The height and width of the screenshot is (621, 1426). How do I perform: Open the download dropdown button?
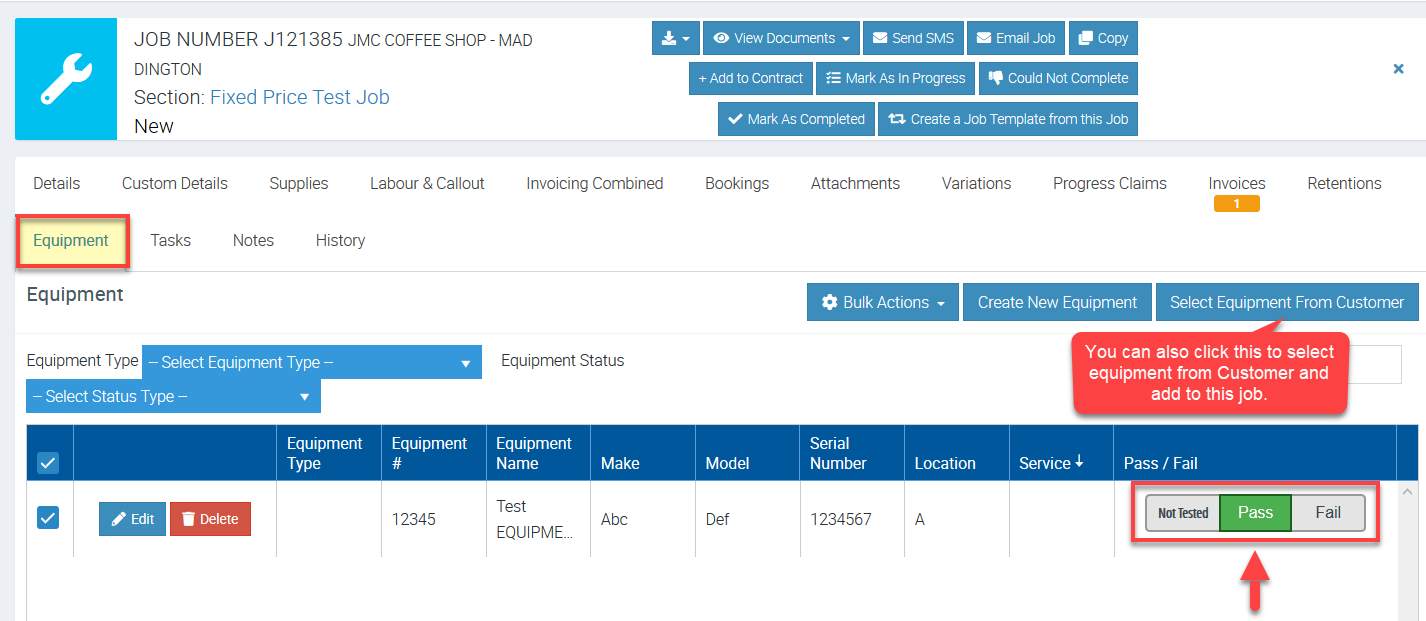[675, 38]
